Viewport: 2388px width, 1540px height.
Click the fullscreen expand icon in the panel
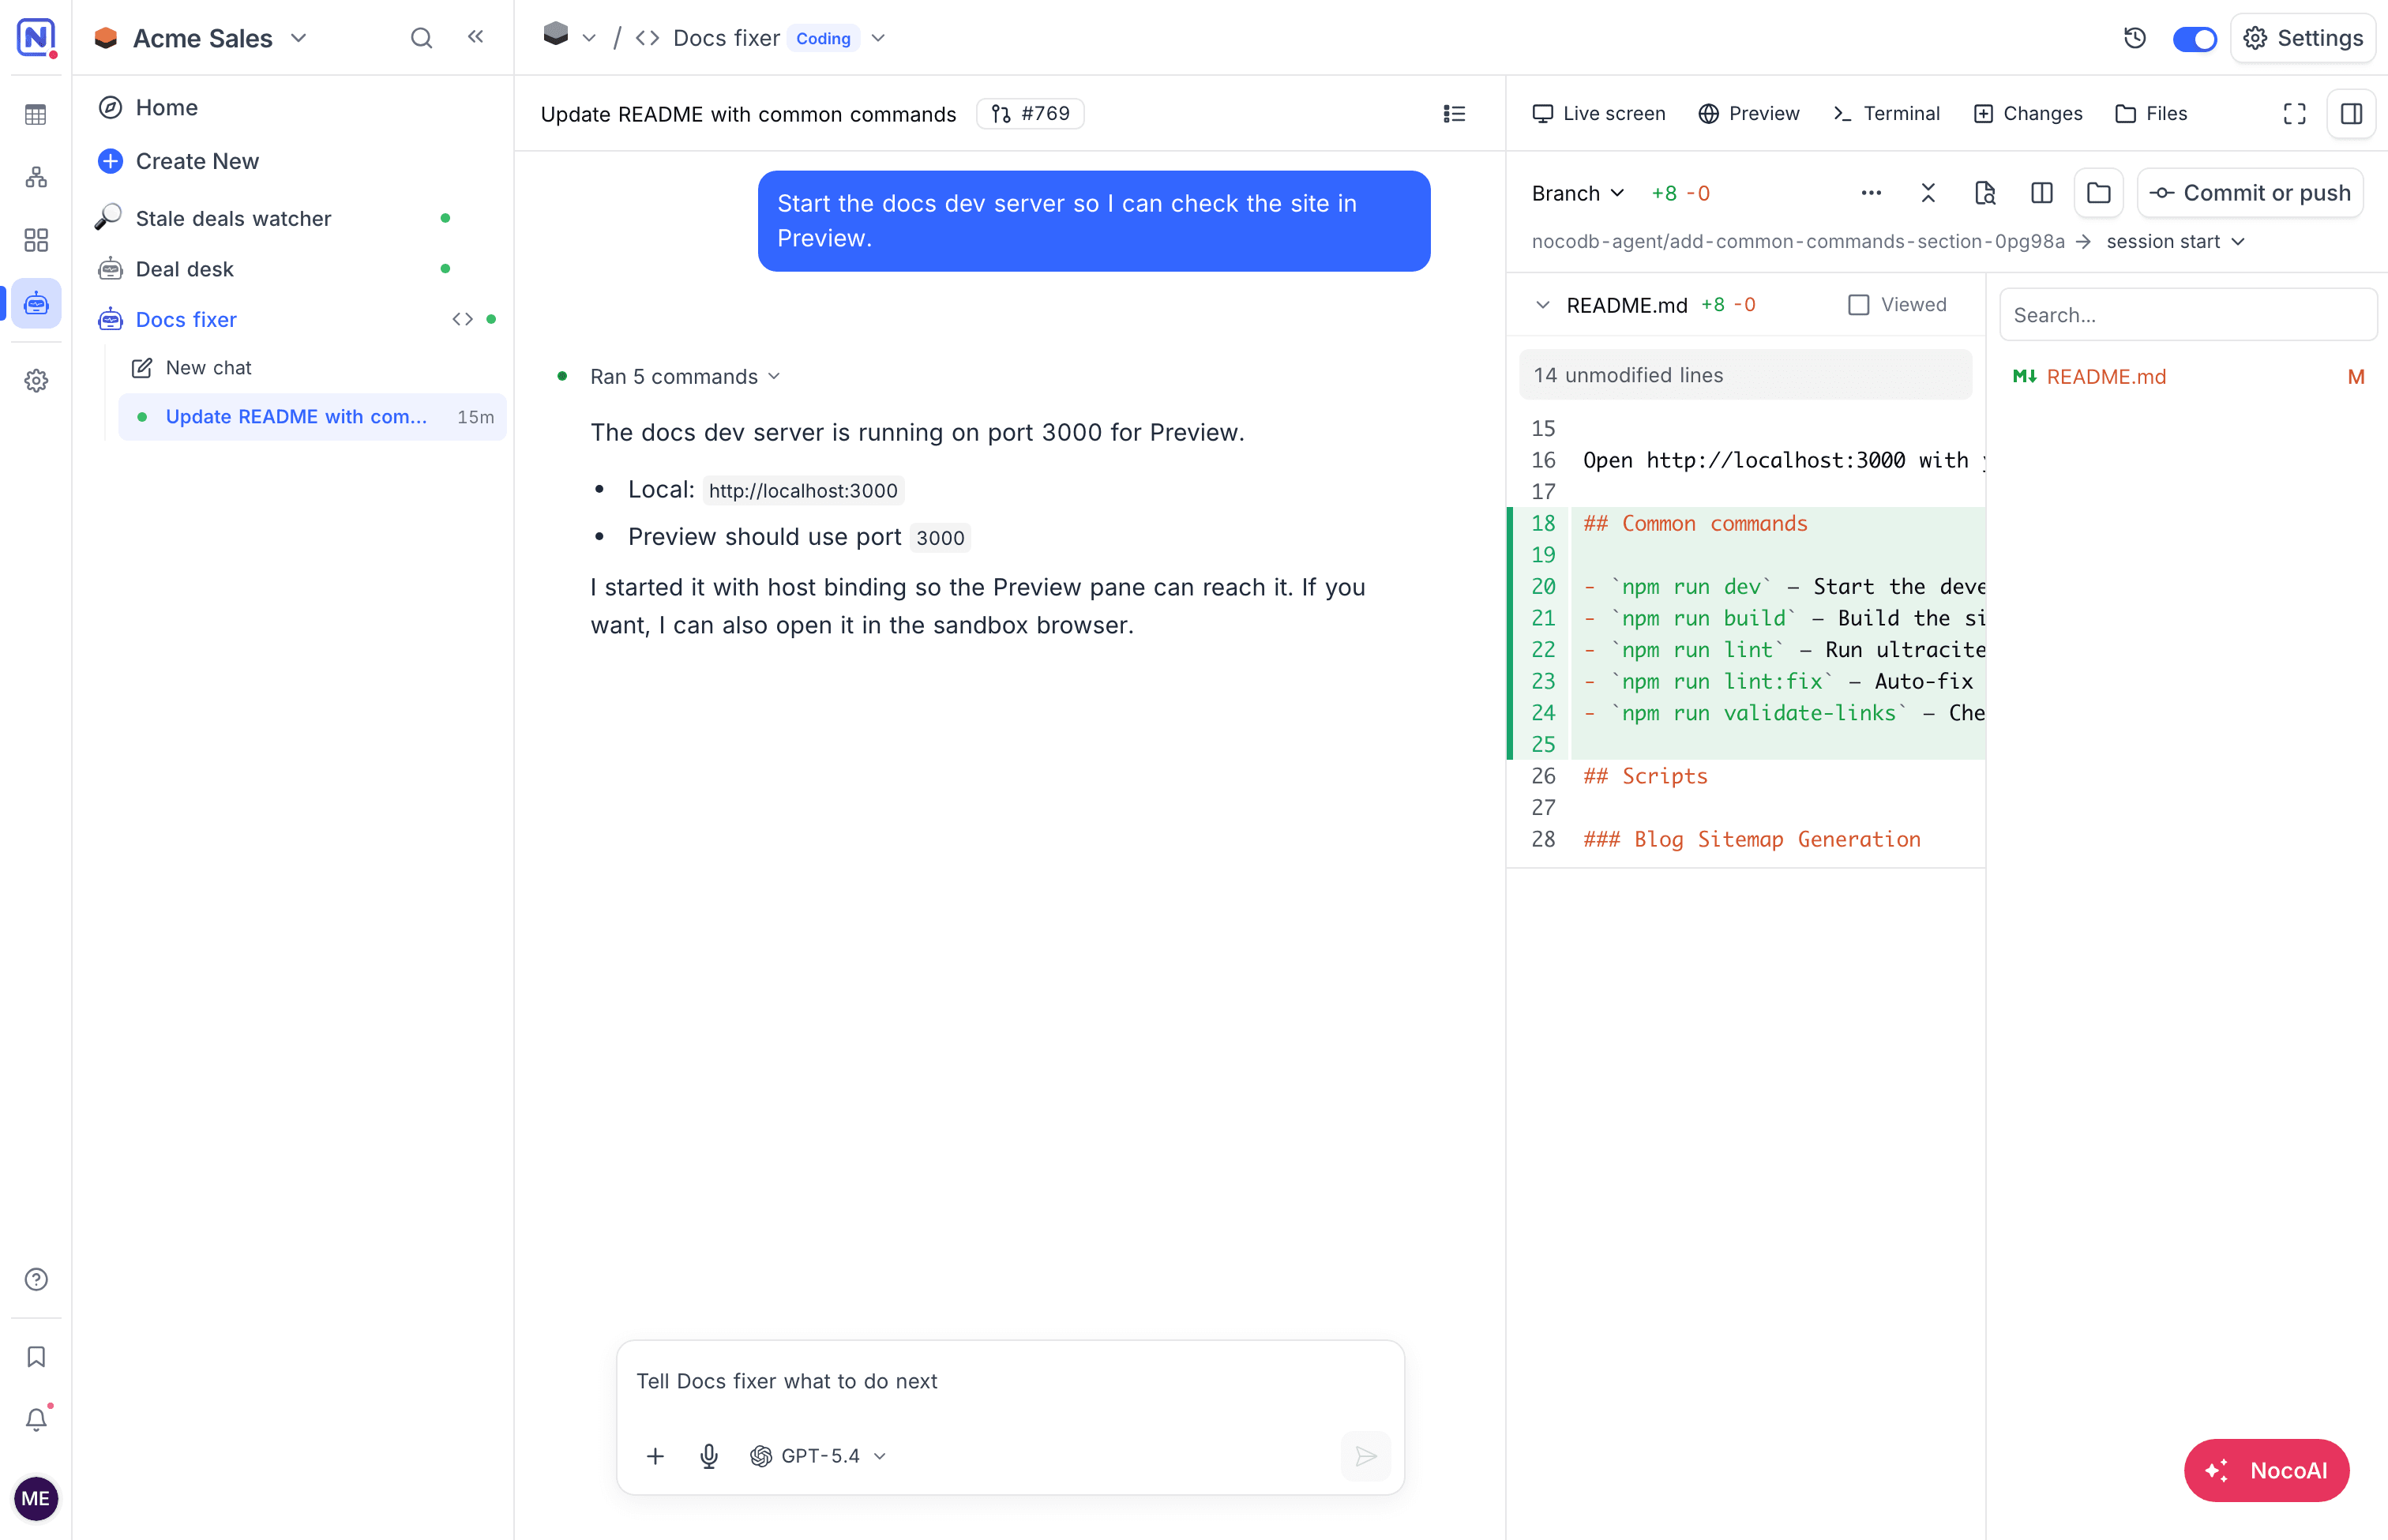2295,114
